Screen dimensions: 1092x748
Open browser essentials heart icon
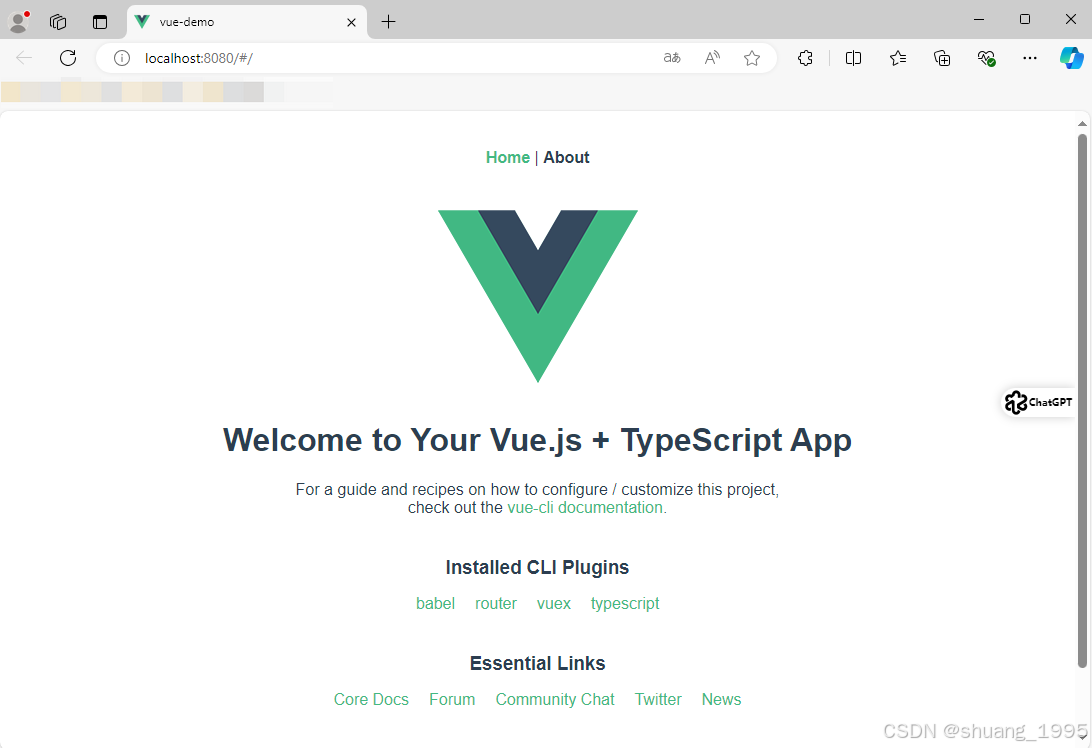pyautogui.click(x=986, y=59)
